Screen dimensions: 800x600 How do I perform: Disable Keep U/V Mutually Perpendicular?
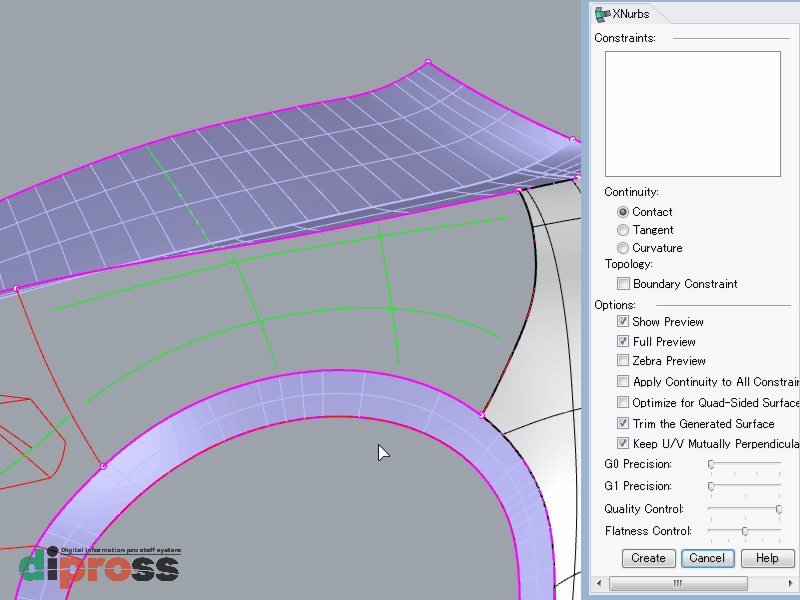[x=623, y=443]
